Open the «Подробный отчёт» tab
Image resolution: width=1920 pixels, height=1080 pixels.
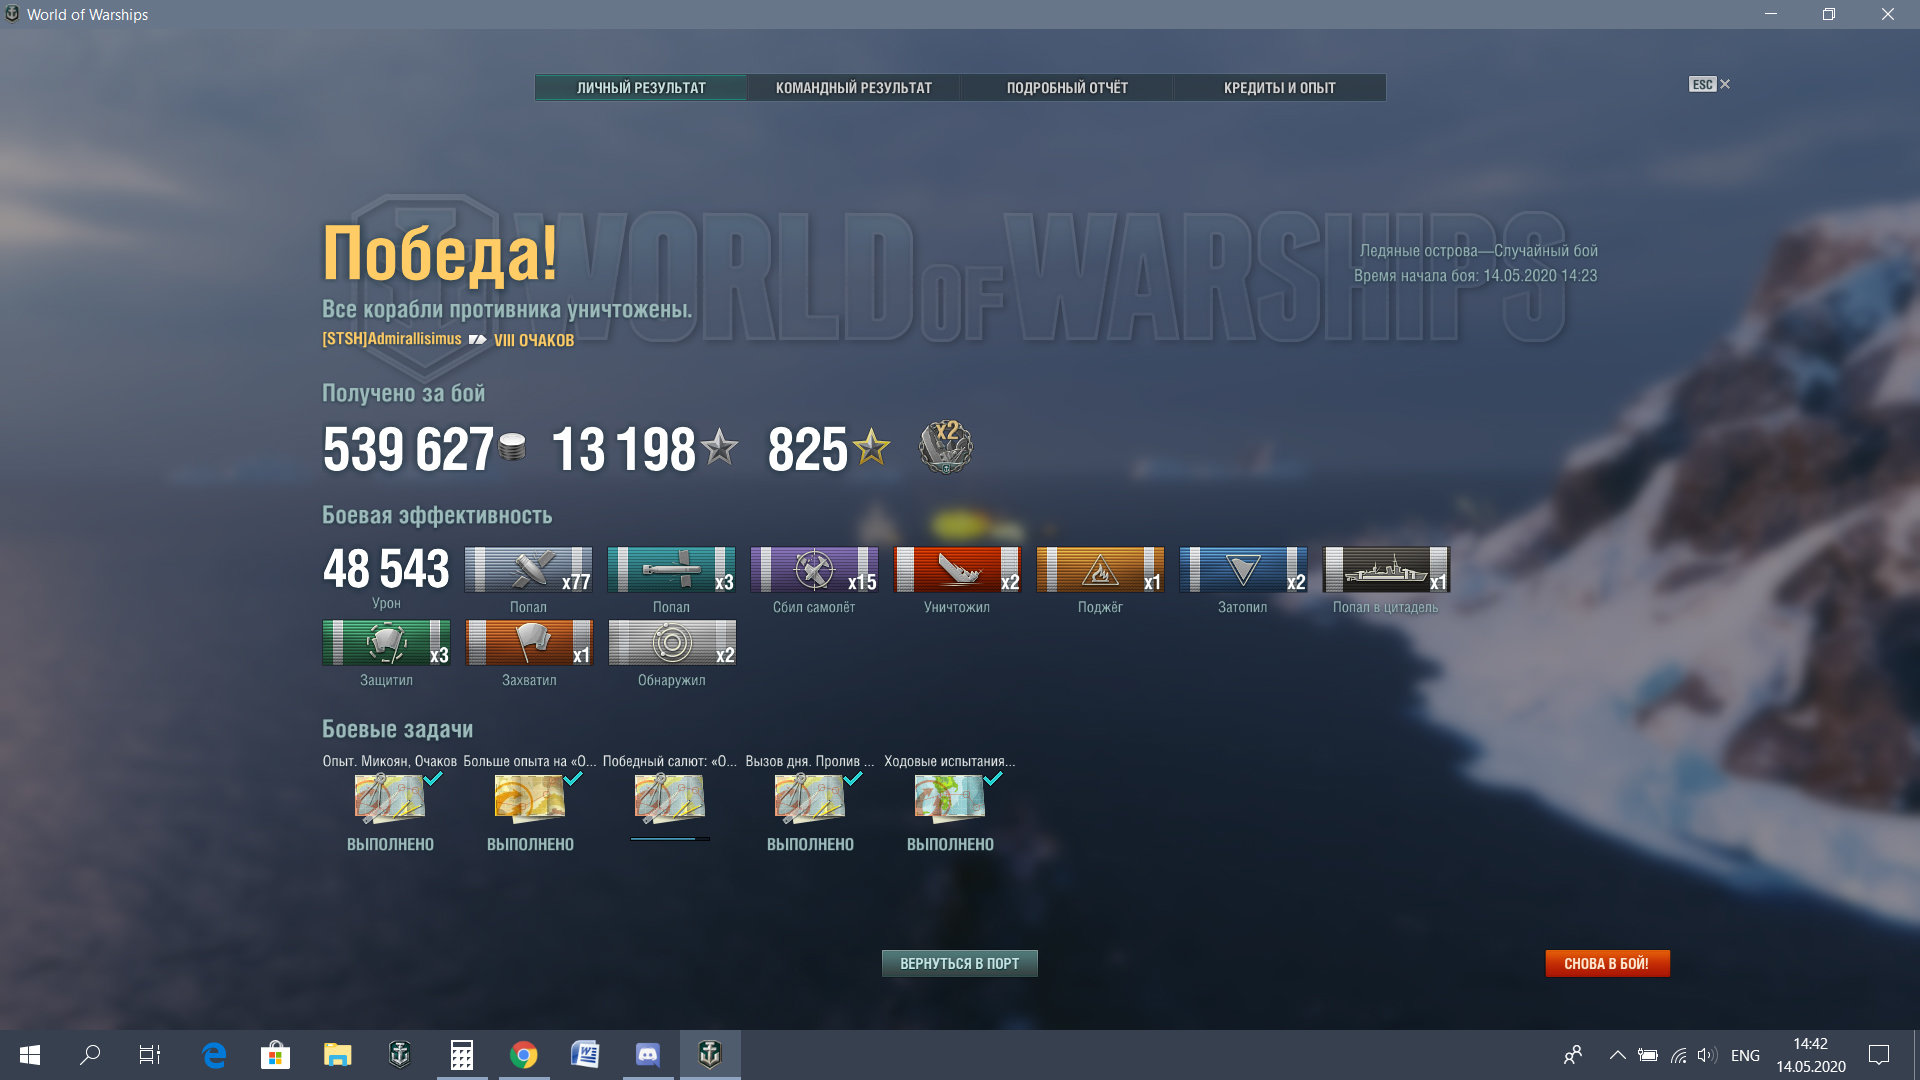point(1067,88)
